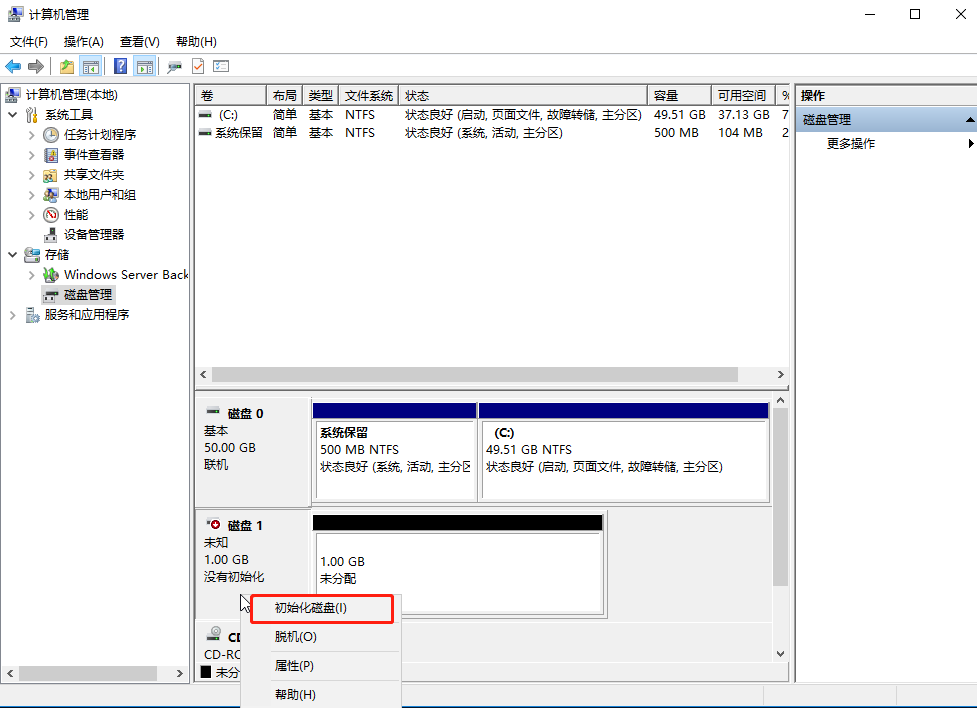Select 任务计划程序 in the tree
The image size is (977, 708).
tap(99, 135)
